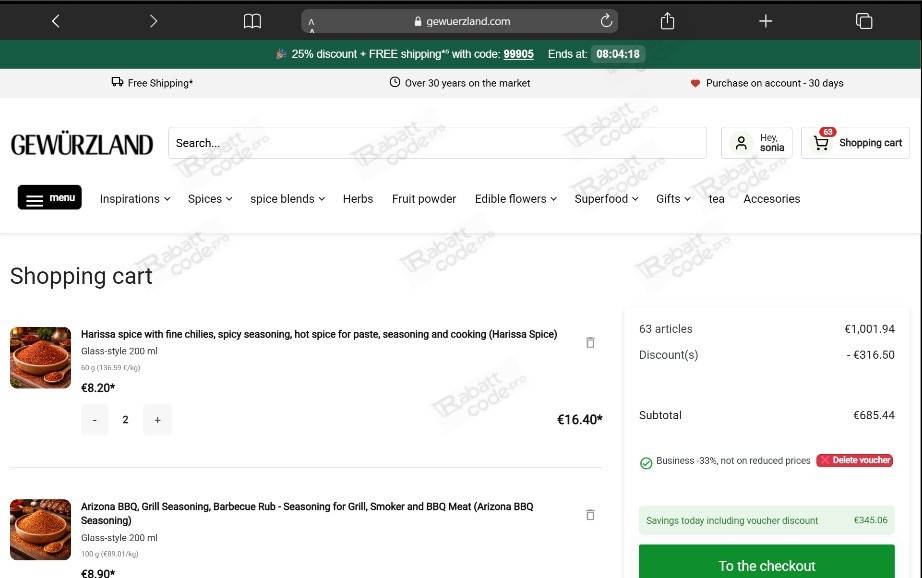The width and height of the screenshot is (922, 578).
Task: Open the Fruit powder category
Action: click(424, 199)
